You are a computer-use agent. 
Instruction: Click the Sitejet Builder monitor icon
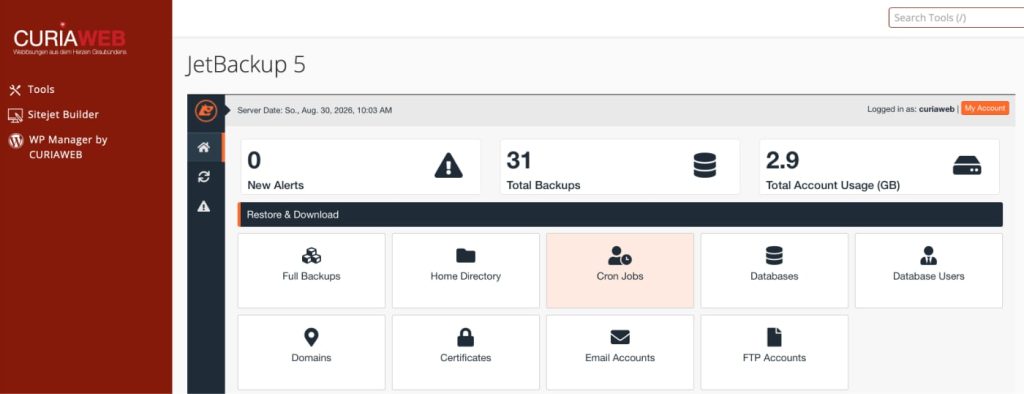click(16, 116)
